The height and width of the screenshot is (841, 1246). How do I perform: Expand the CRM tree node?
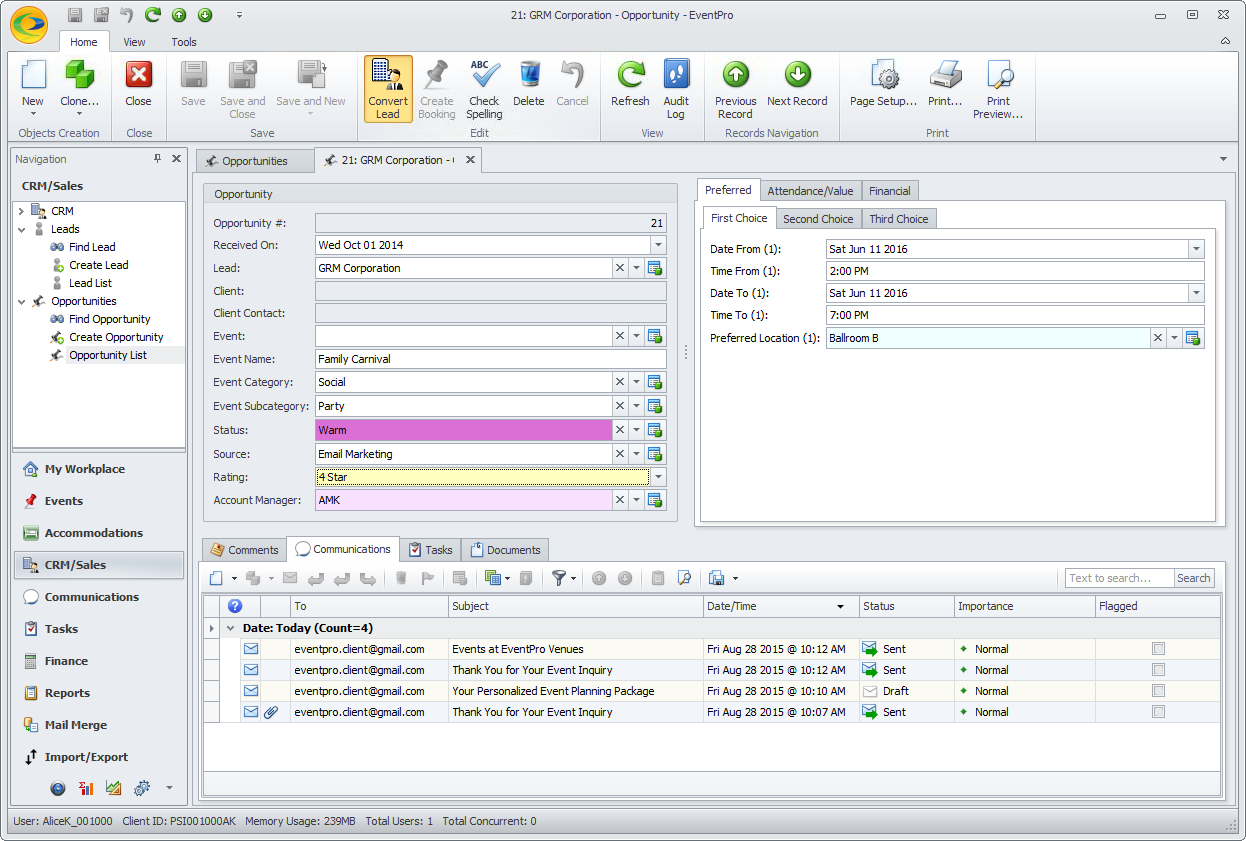click(x=22, y=211)
